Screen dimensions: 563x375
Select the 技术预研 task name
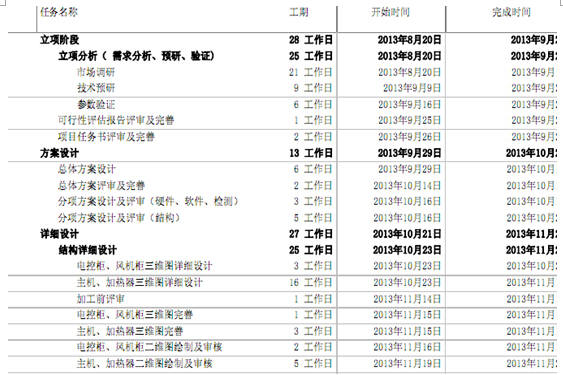96,88
